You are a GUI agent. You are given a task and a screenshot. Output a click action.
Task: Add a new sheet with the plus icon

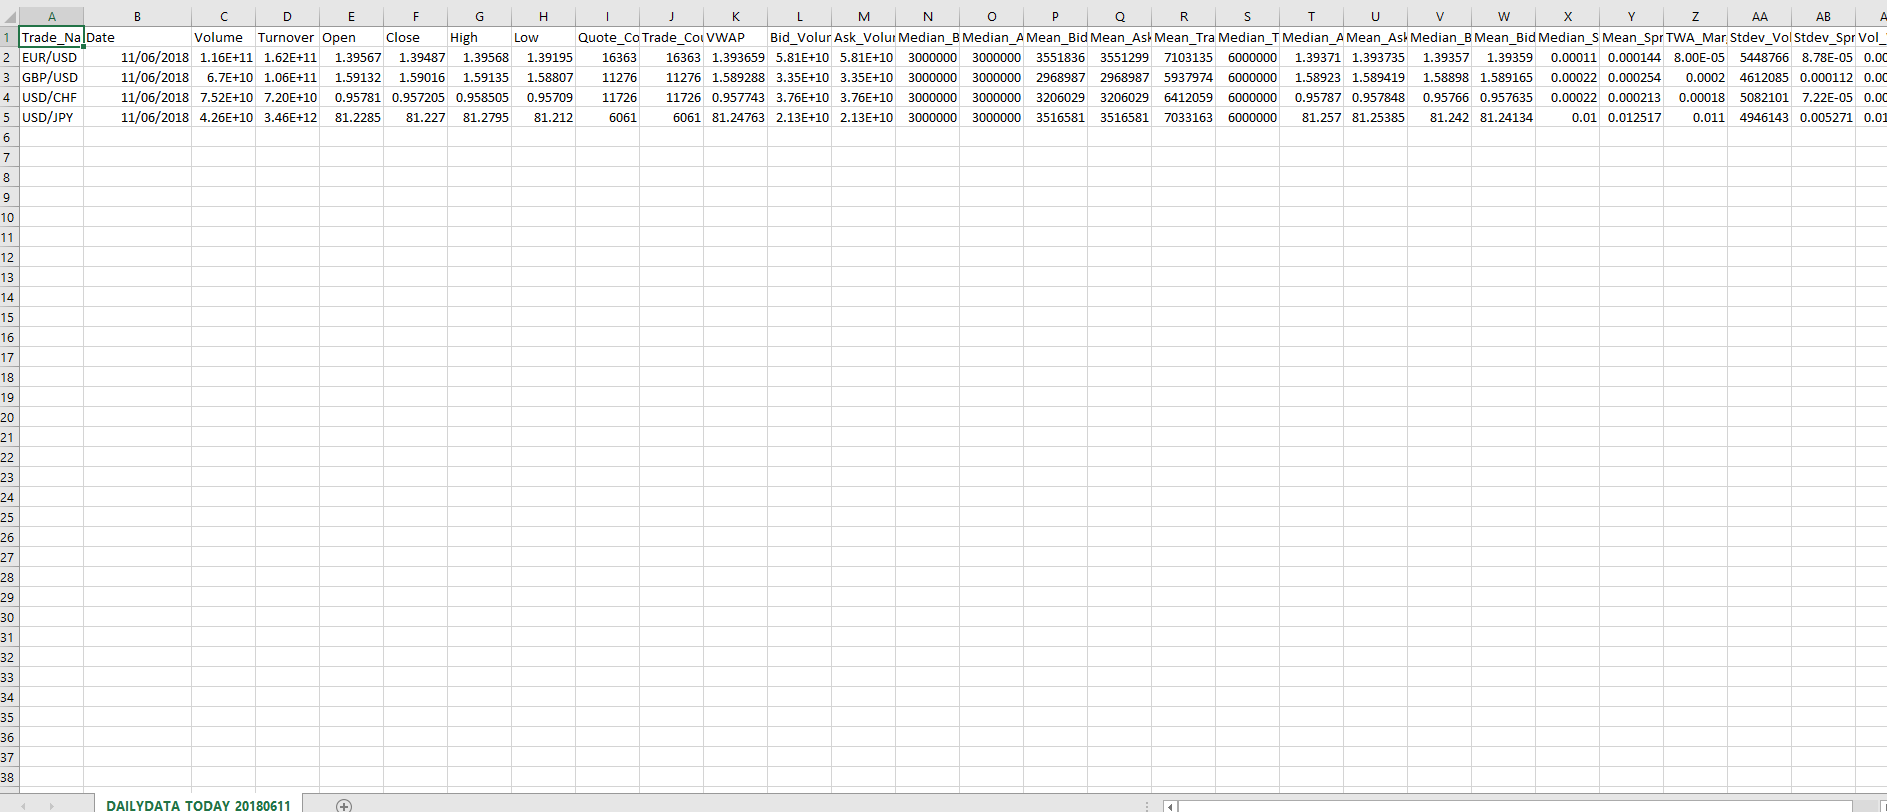coord(344,805)
